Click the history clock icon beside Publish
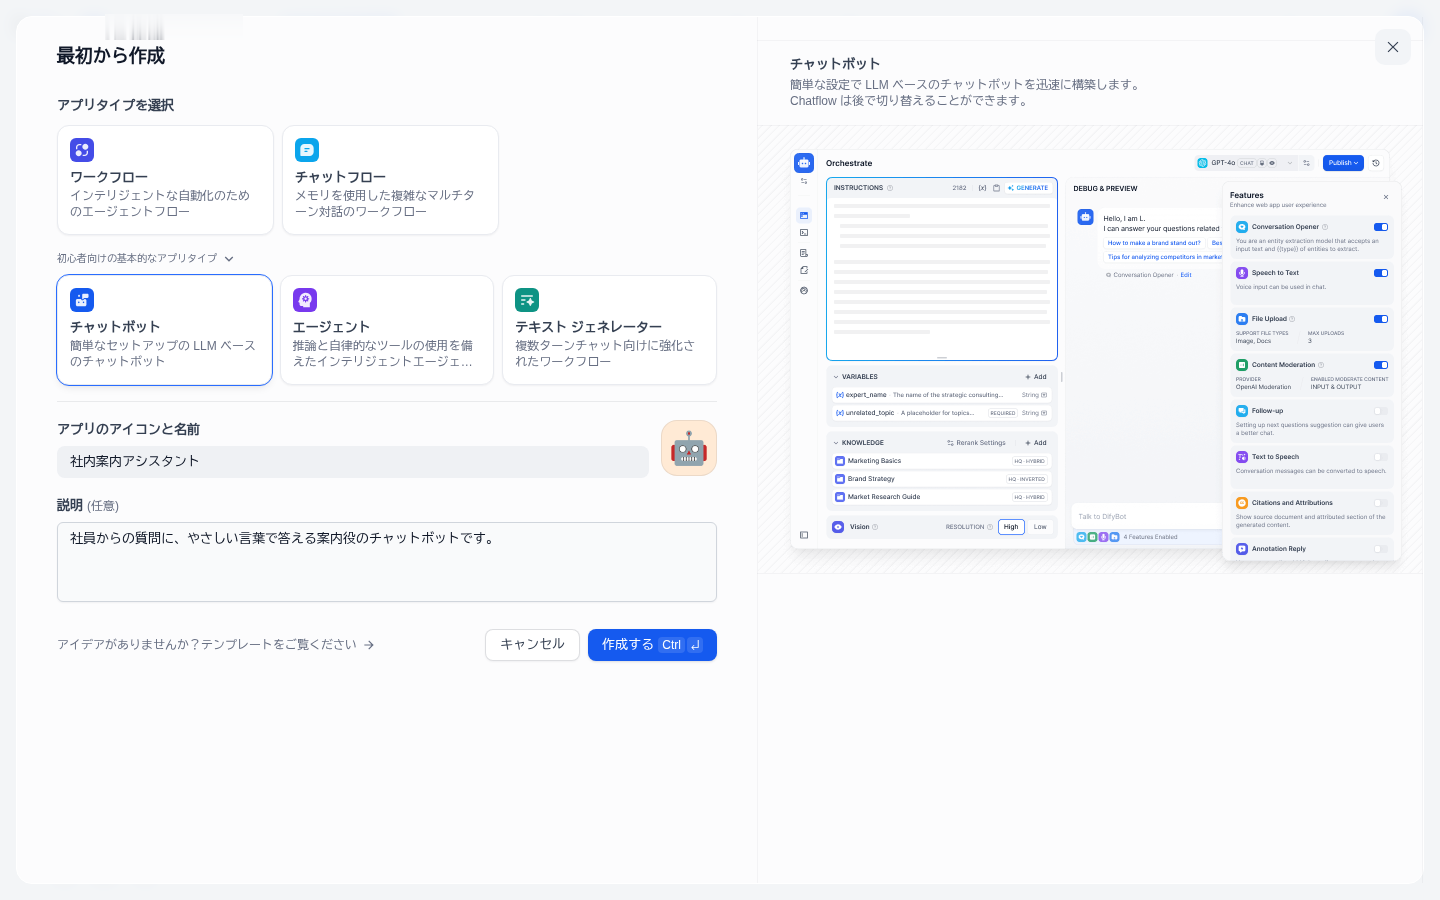 click(x=1376, y=163)
